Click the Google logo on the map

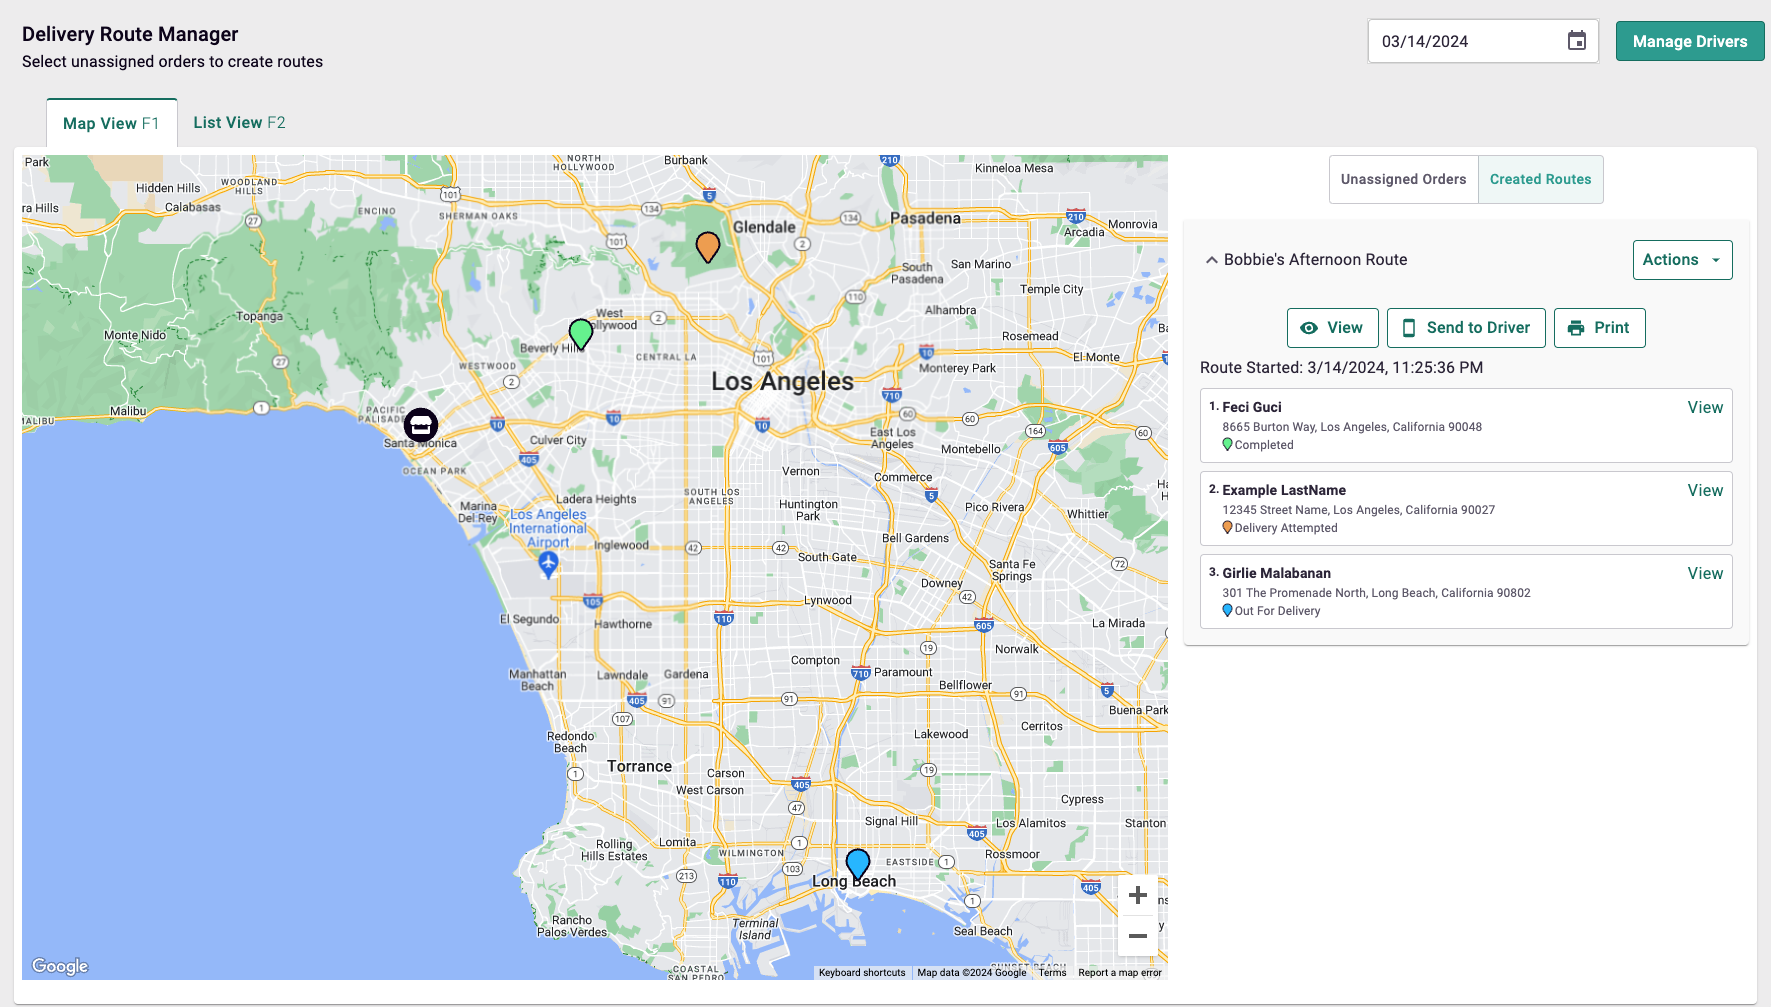(60, 966)
